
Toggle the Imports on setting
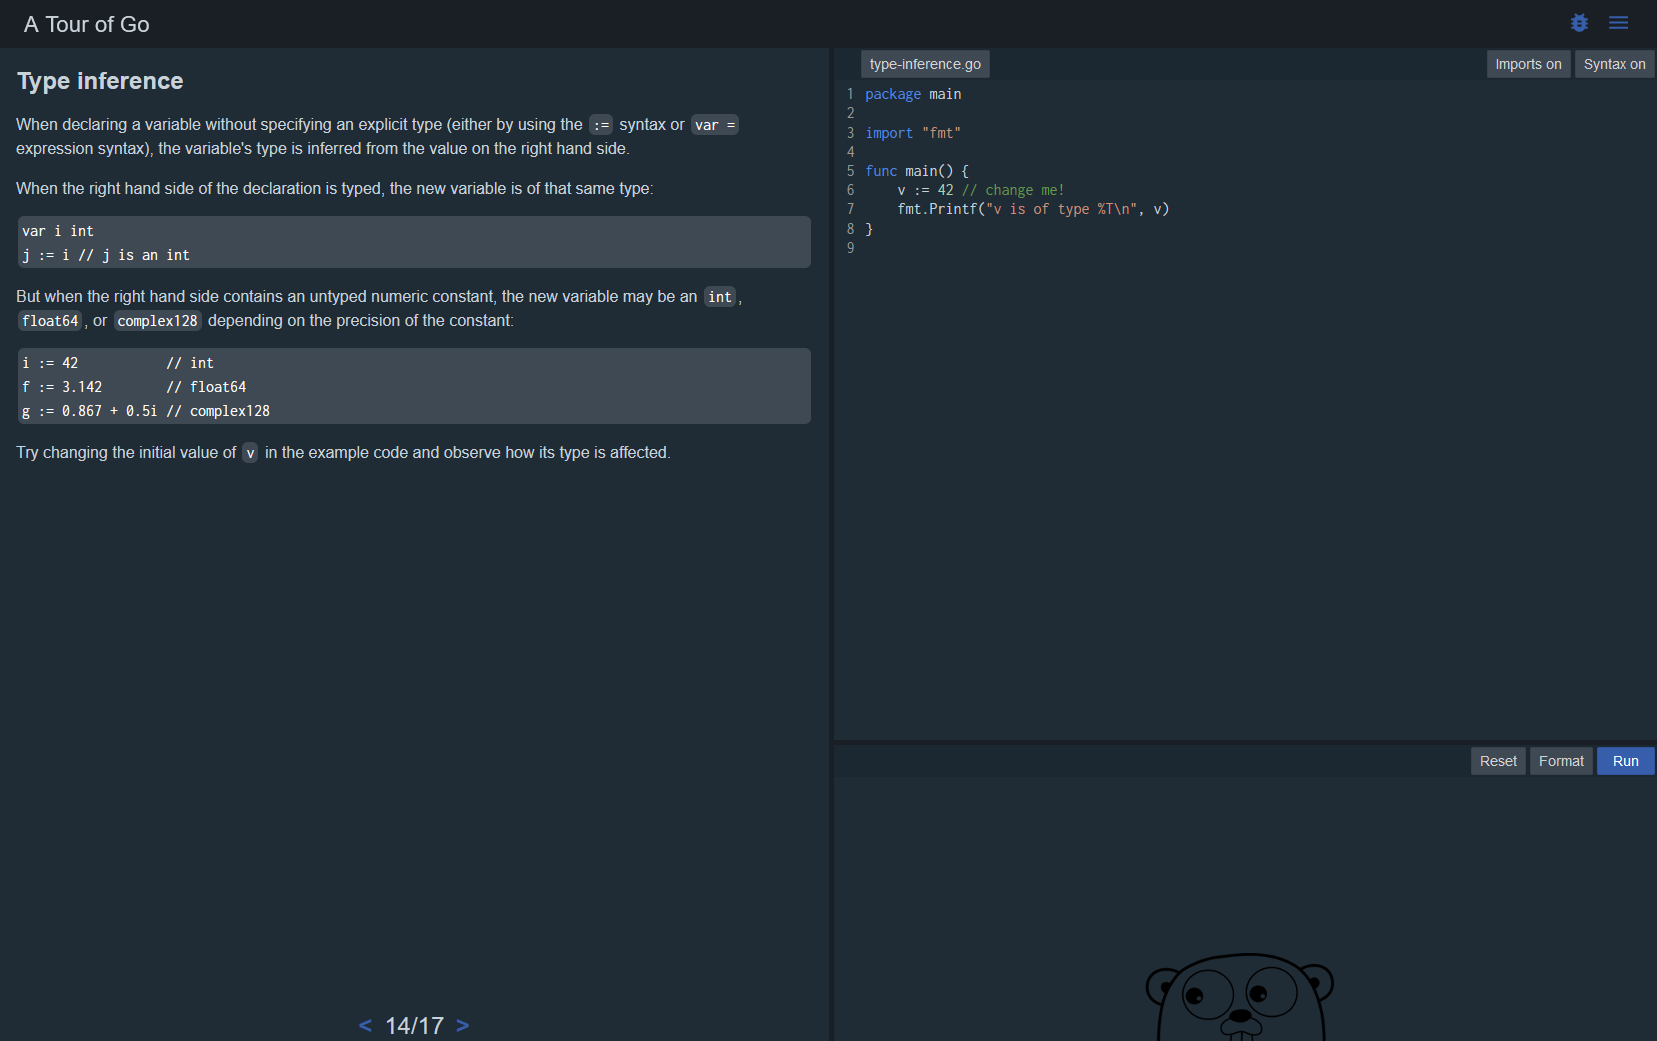click(1527, 64)
